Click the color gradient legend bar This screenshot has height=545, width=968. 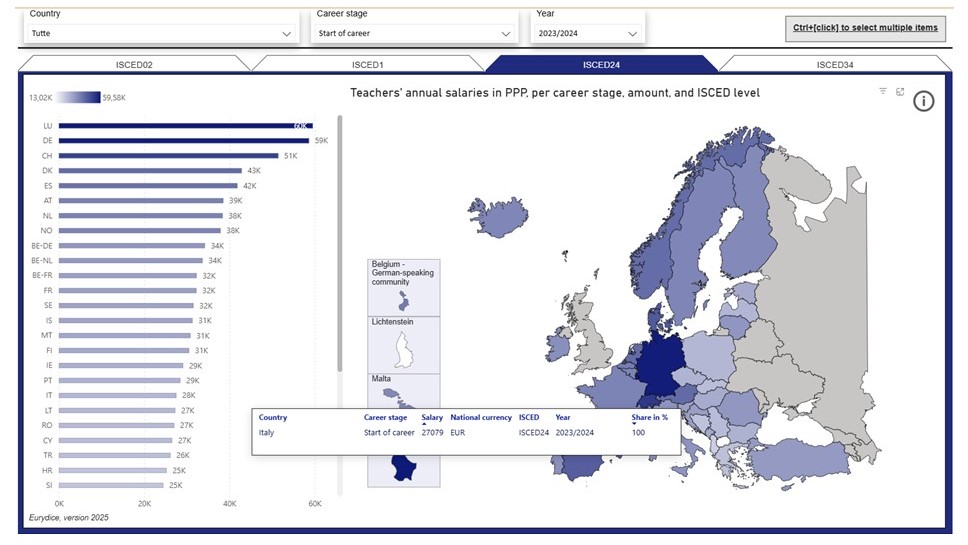pos(79,98)
